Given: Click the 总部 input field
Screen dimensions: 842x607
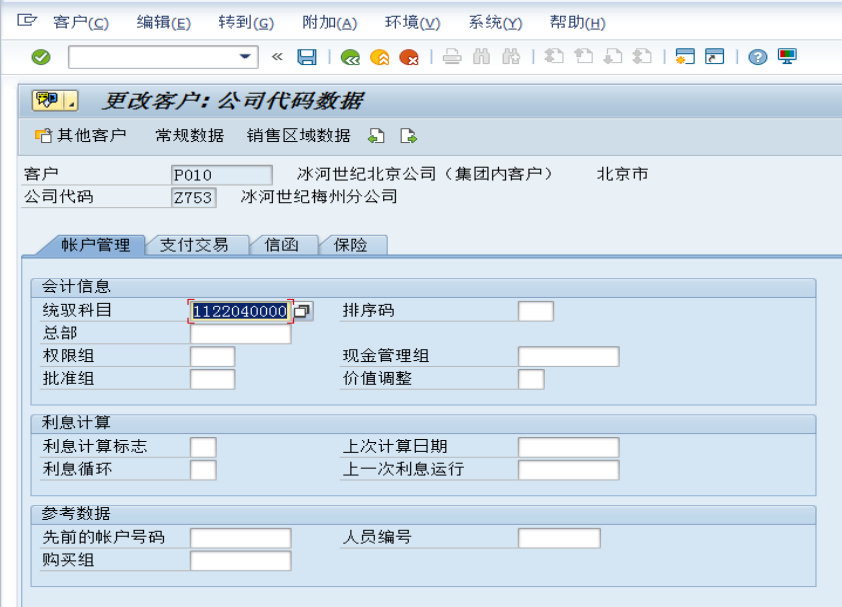Looking at the screenshot, I should coord(241,334).
